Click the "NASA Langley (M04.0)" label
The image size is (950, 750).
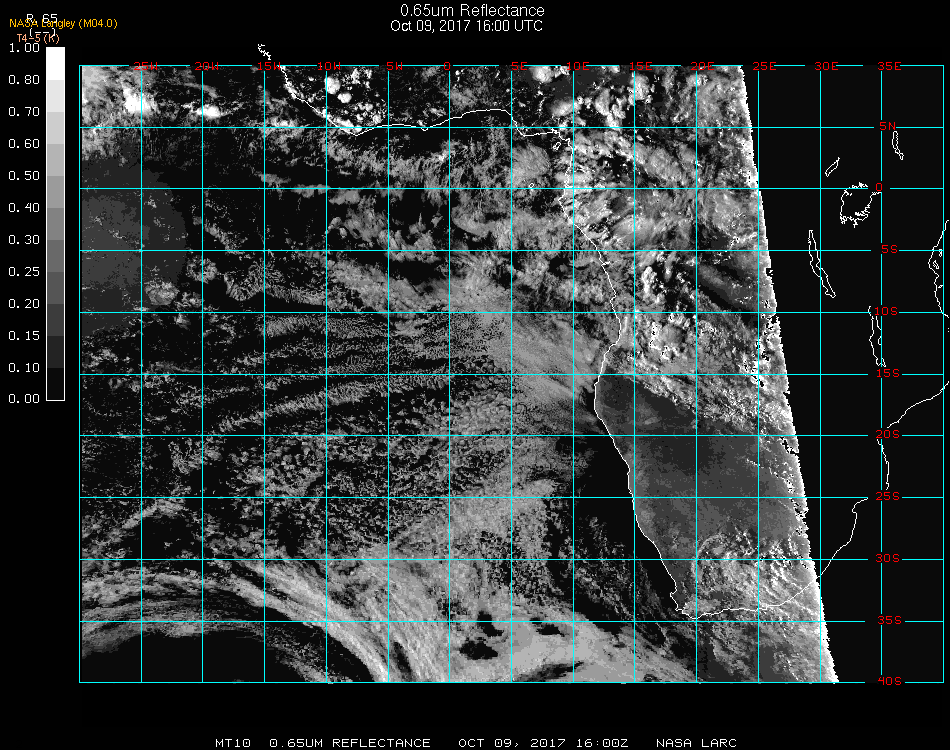coord(63,23)
